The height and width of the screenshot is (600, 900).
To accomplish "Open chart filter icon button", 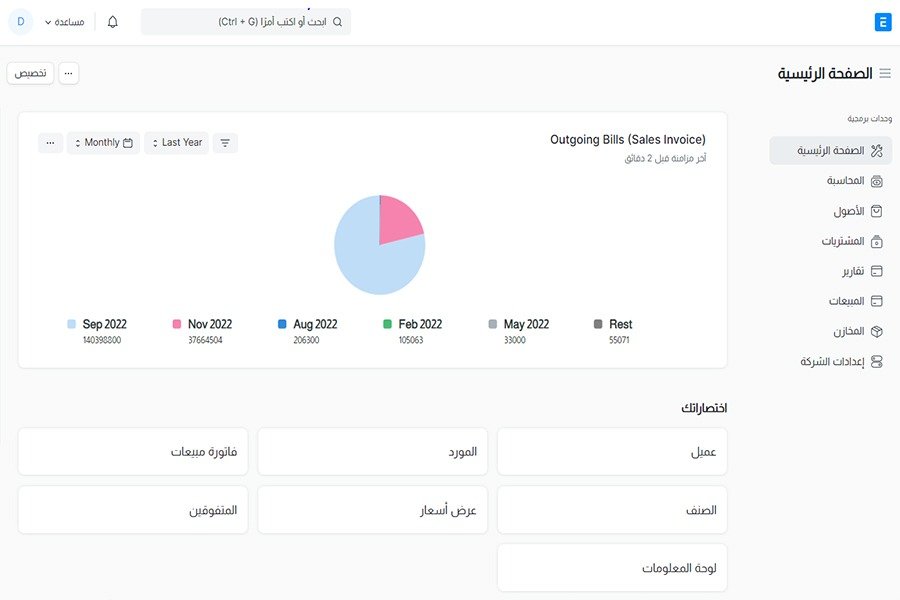I will [x=225, y=143].
